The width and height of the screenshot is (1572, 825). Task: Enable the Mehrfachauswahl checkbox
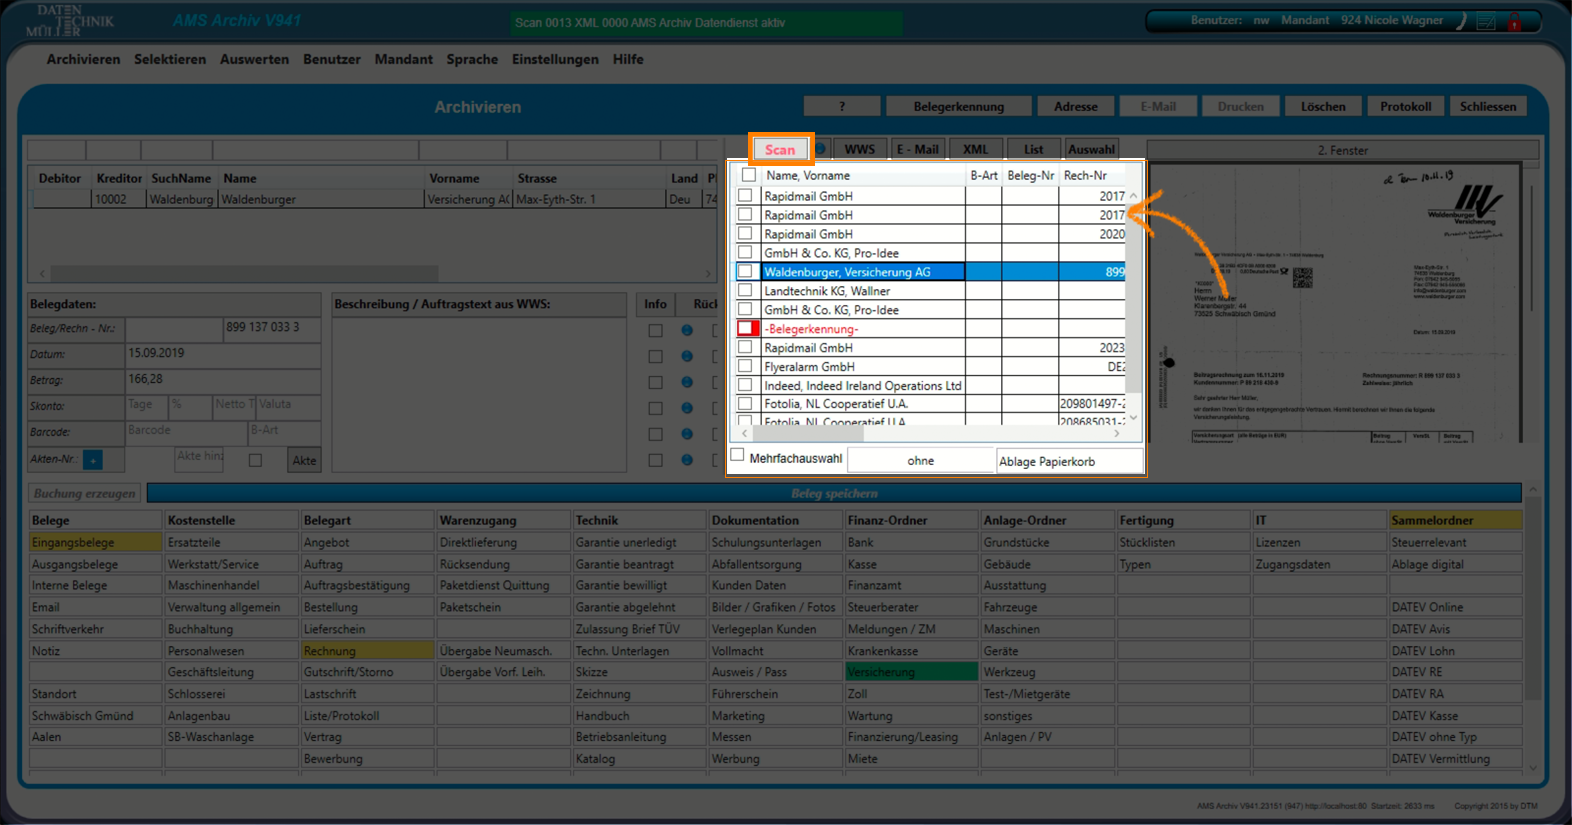pyautogui.click(x=738, y=456)
